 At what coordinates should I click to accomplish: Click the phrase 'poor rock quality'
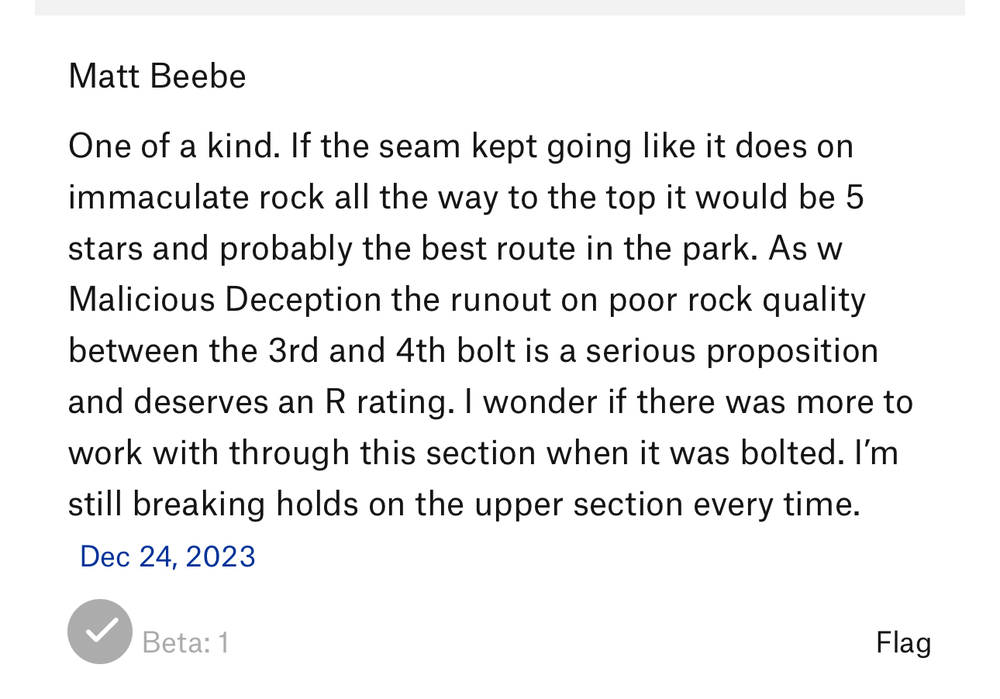pyautogui.click(x=737, y=300)
